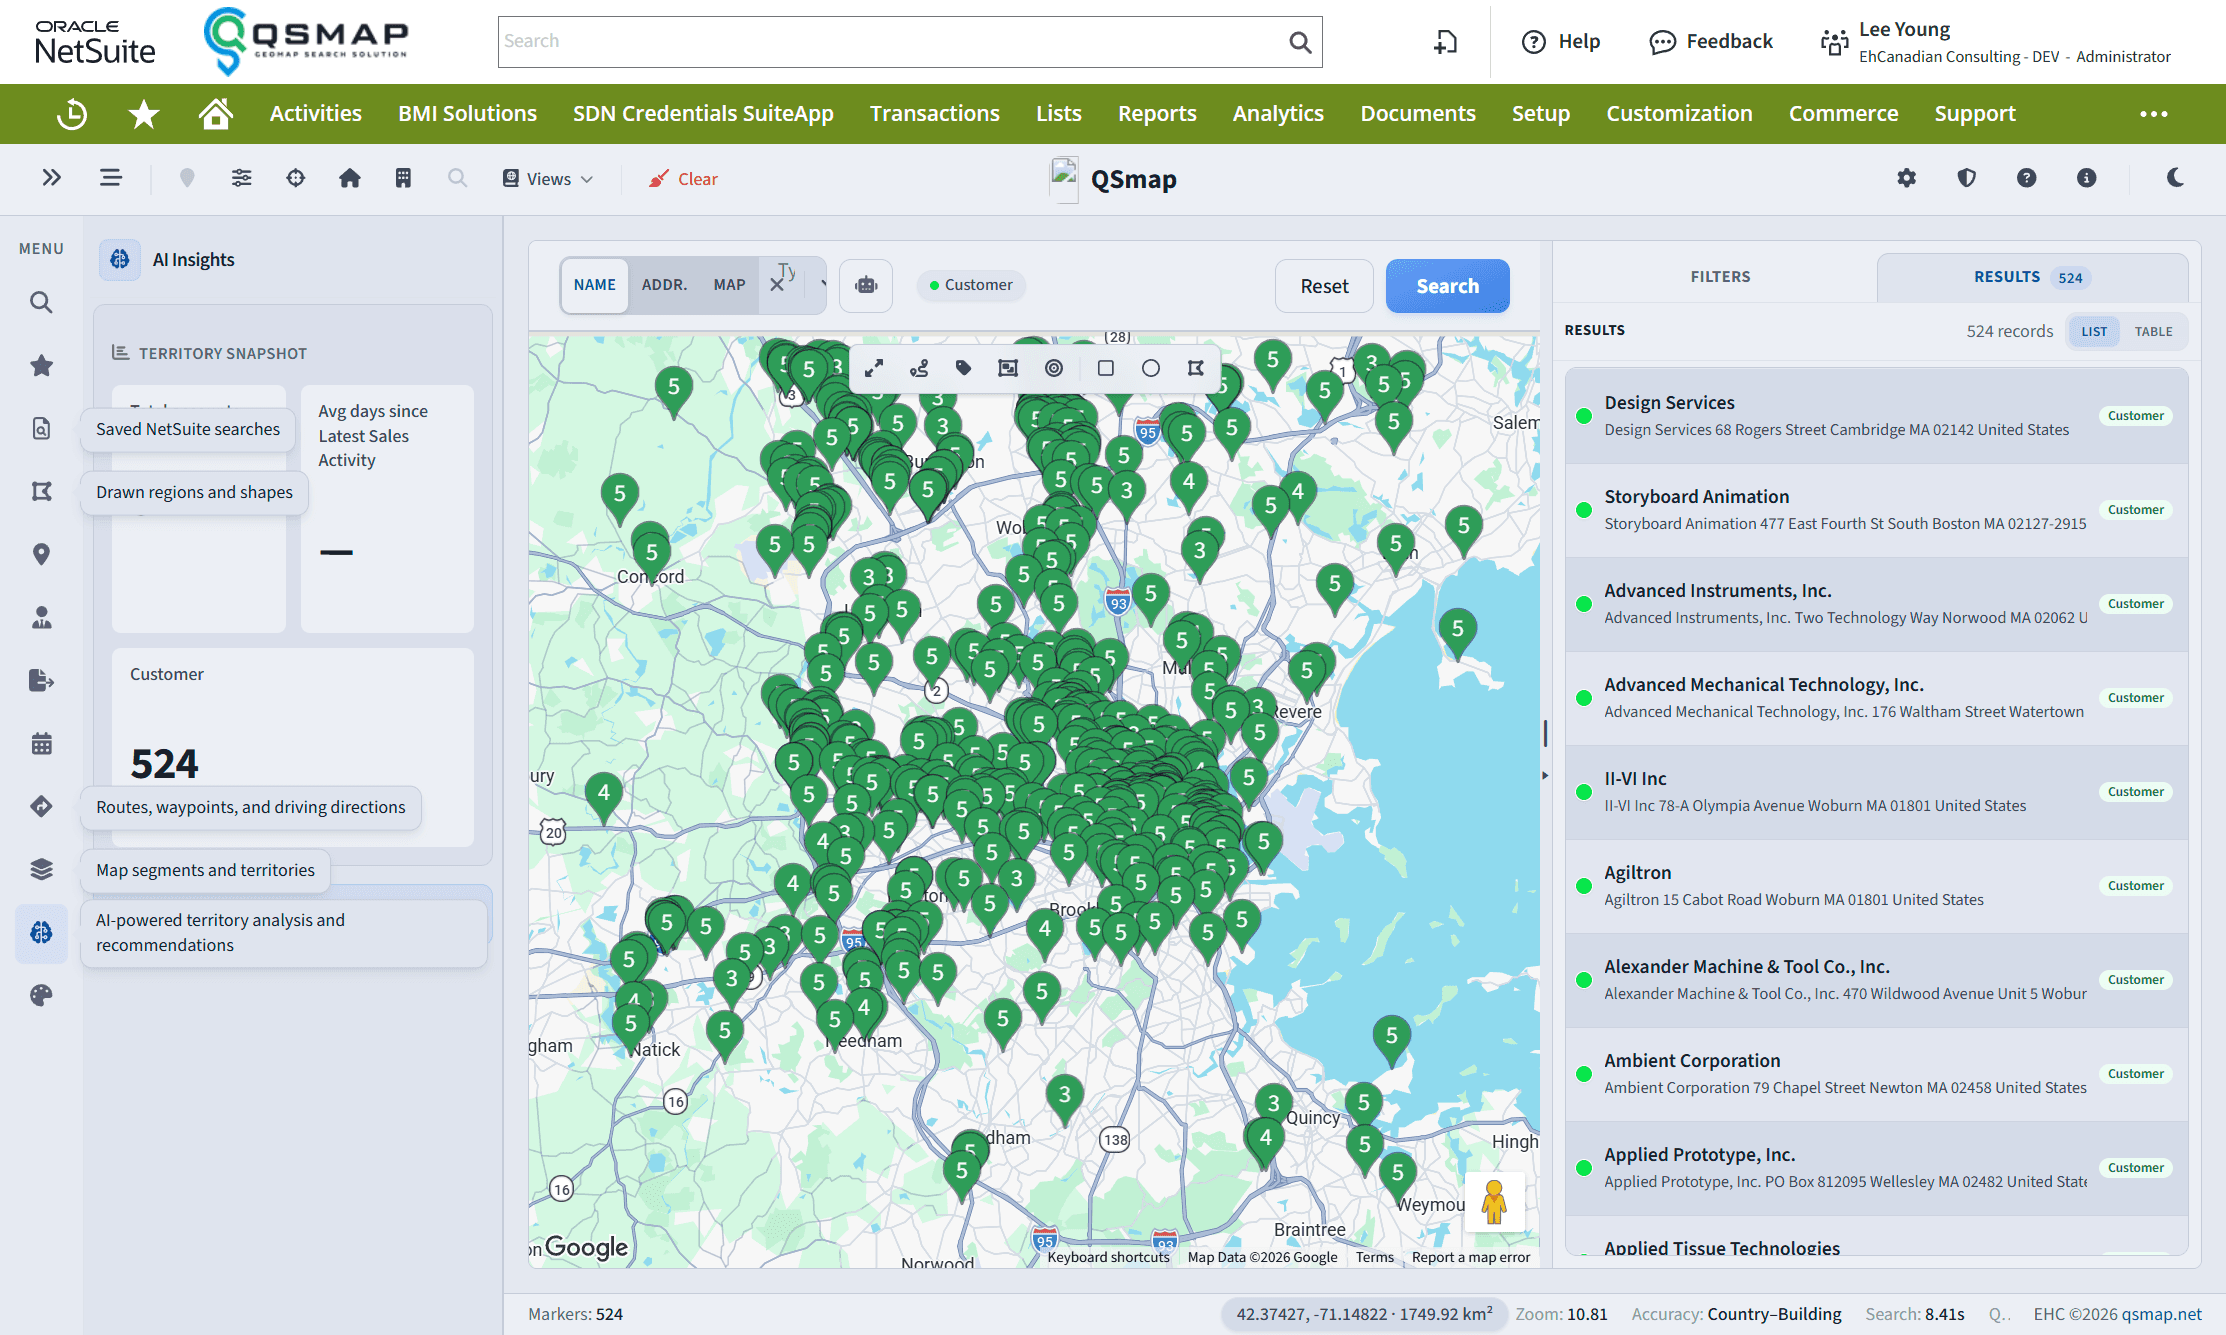This screenshot has height=1335, width=2226.
Task: Click the Reset button
Action: click(x=1324, y=286)
